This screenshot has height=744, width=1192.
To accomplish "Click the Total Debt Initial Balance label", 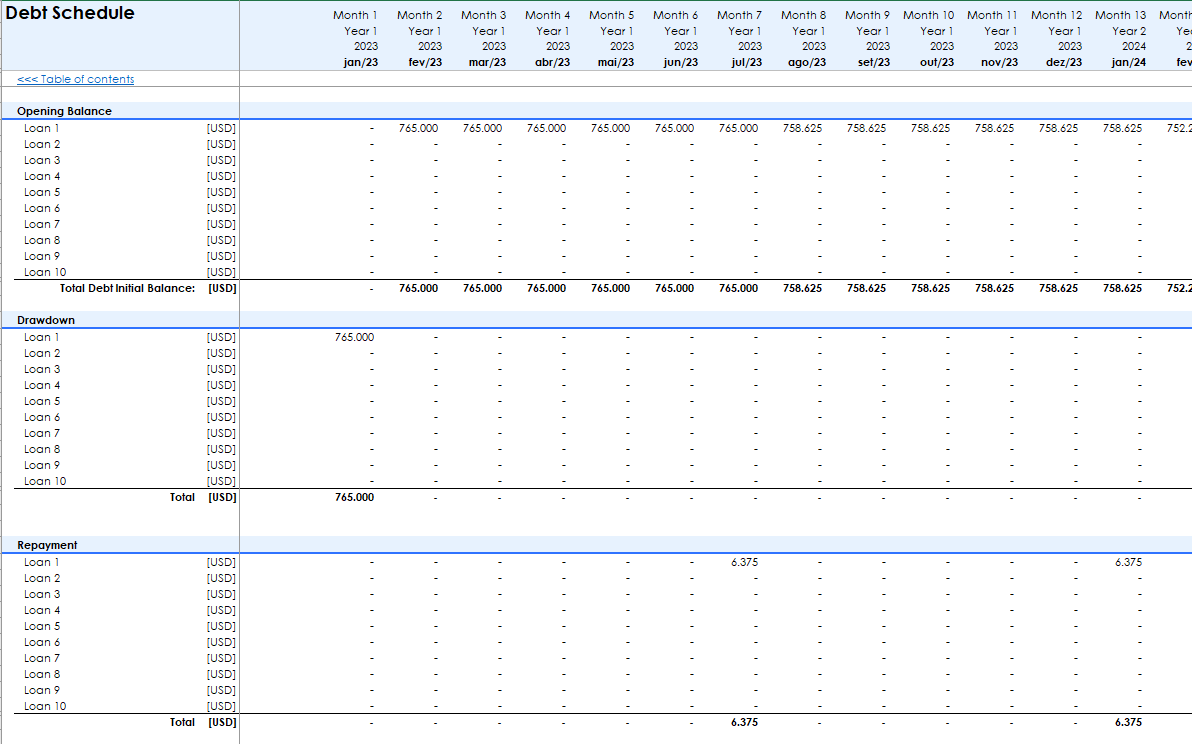I will point(127,288).
